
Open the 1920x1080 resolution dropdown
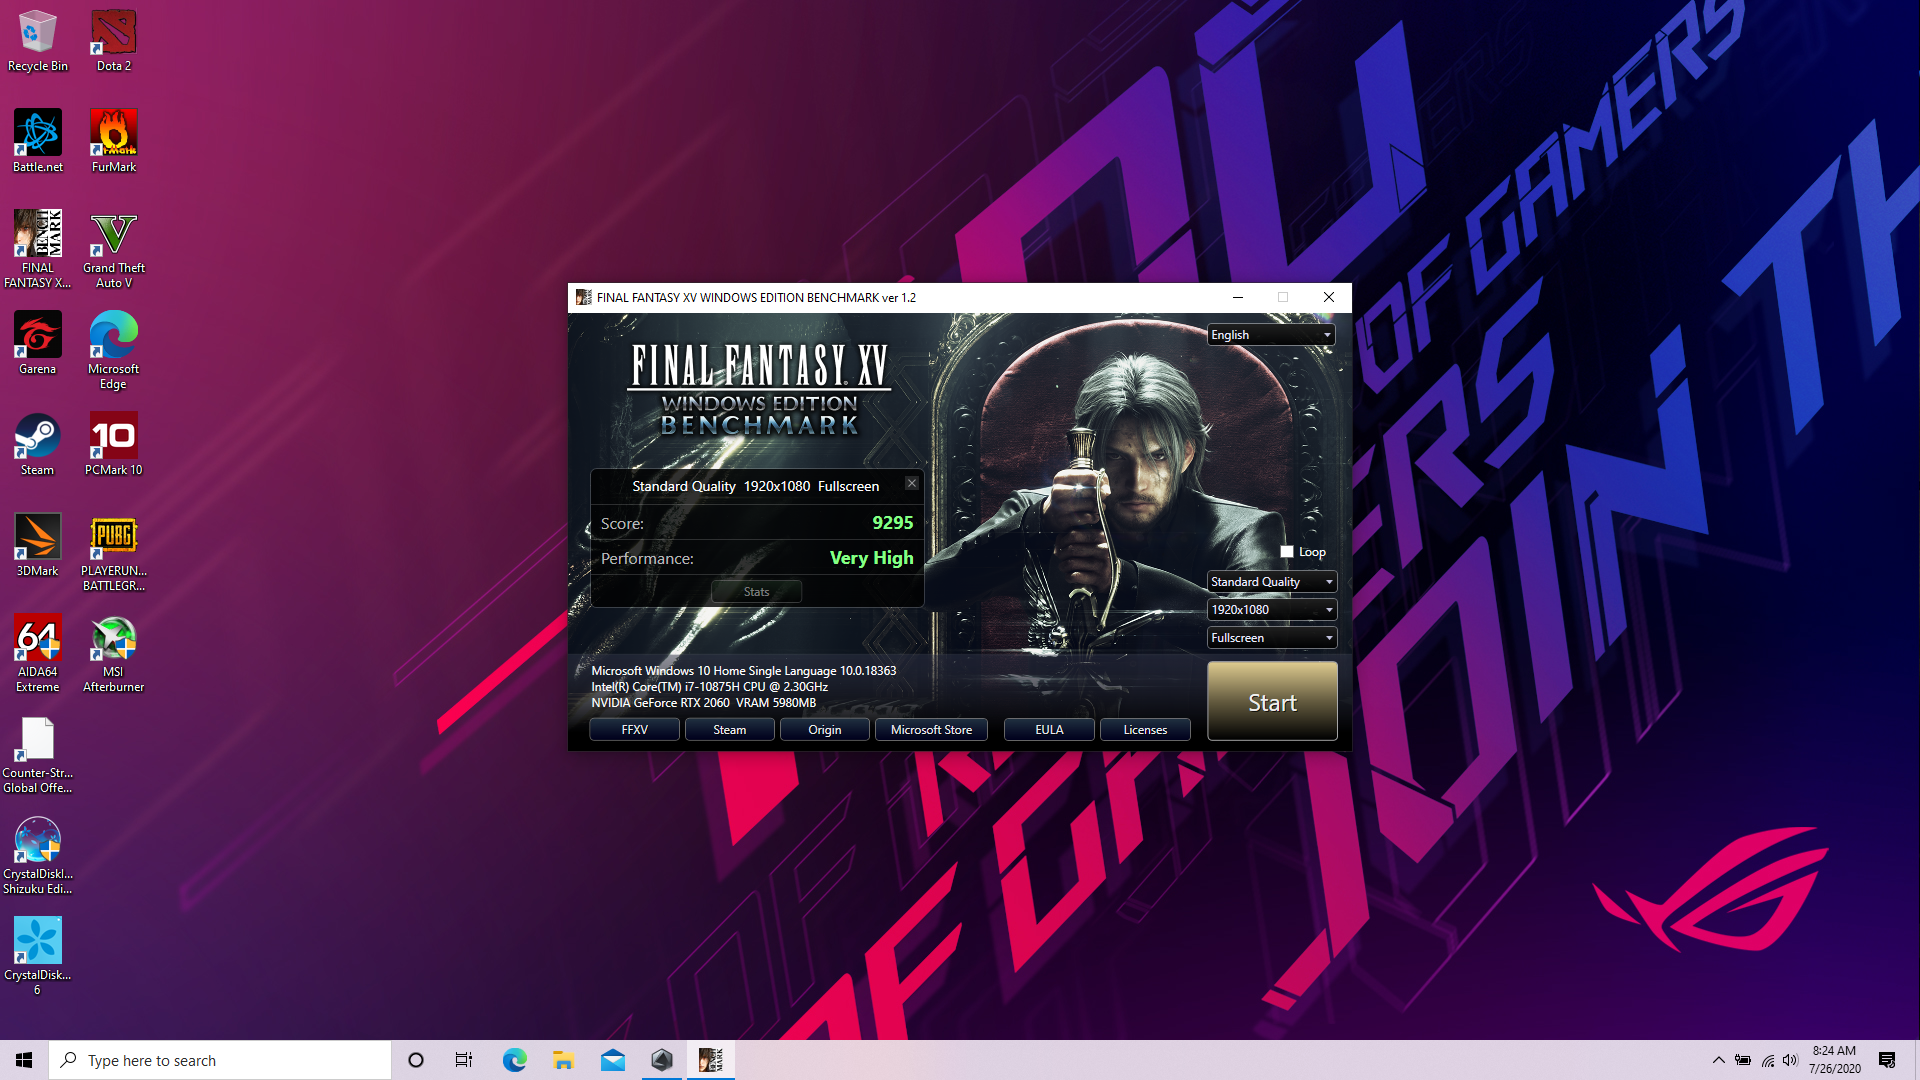(1271, 610)
